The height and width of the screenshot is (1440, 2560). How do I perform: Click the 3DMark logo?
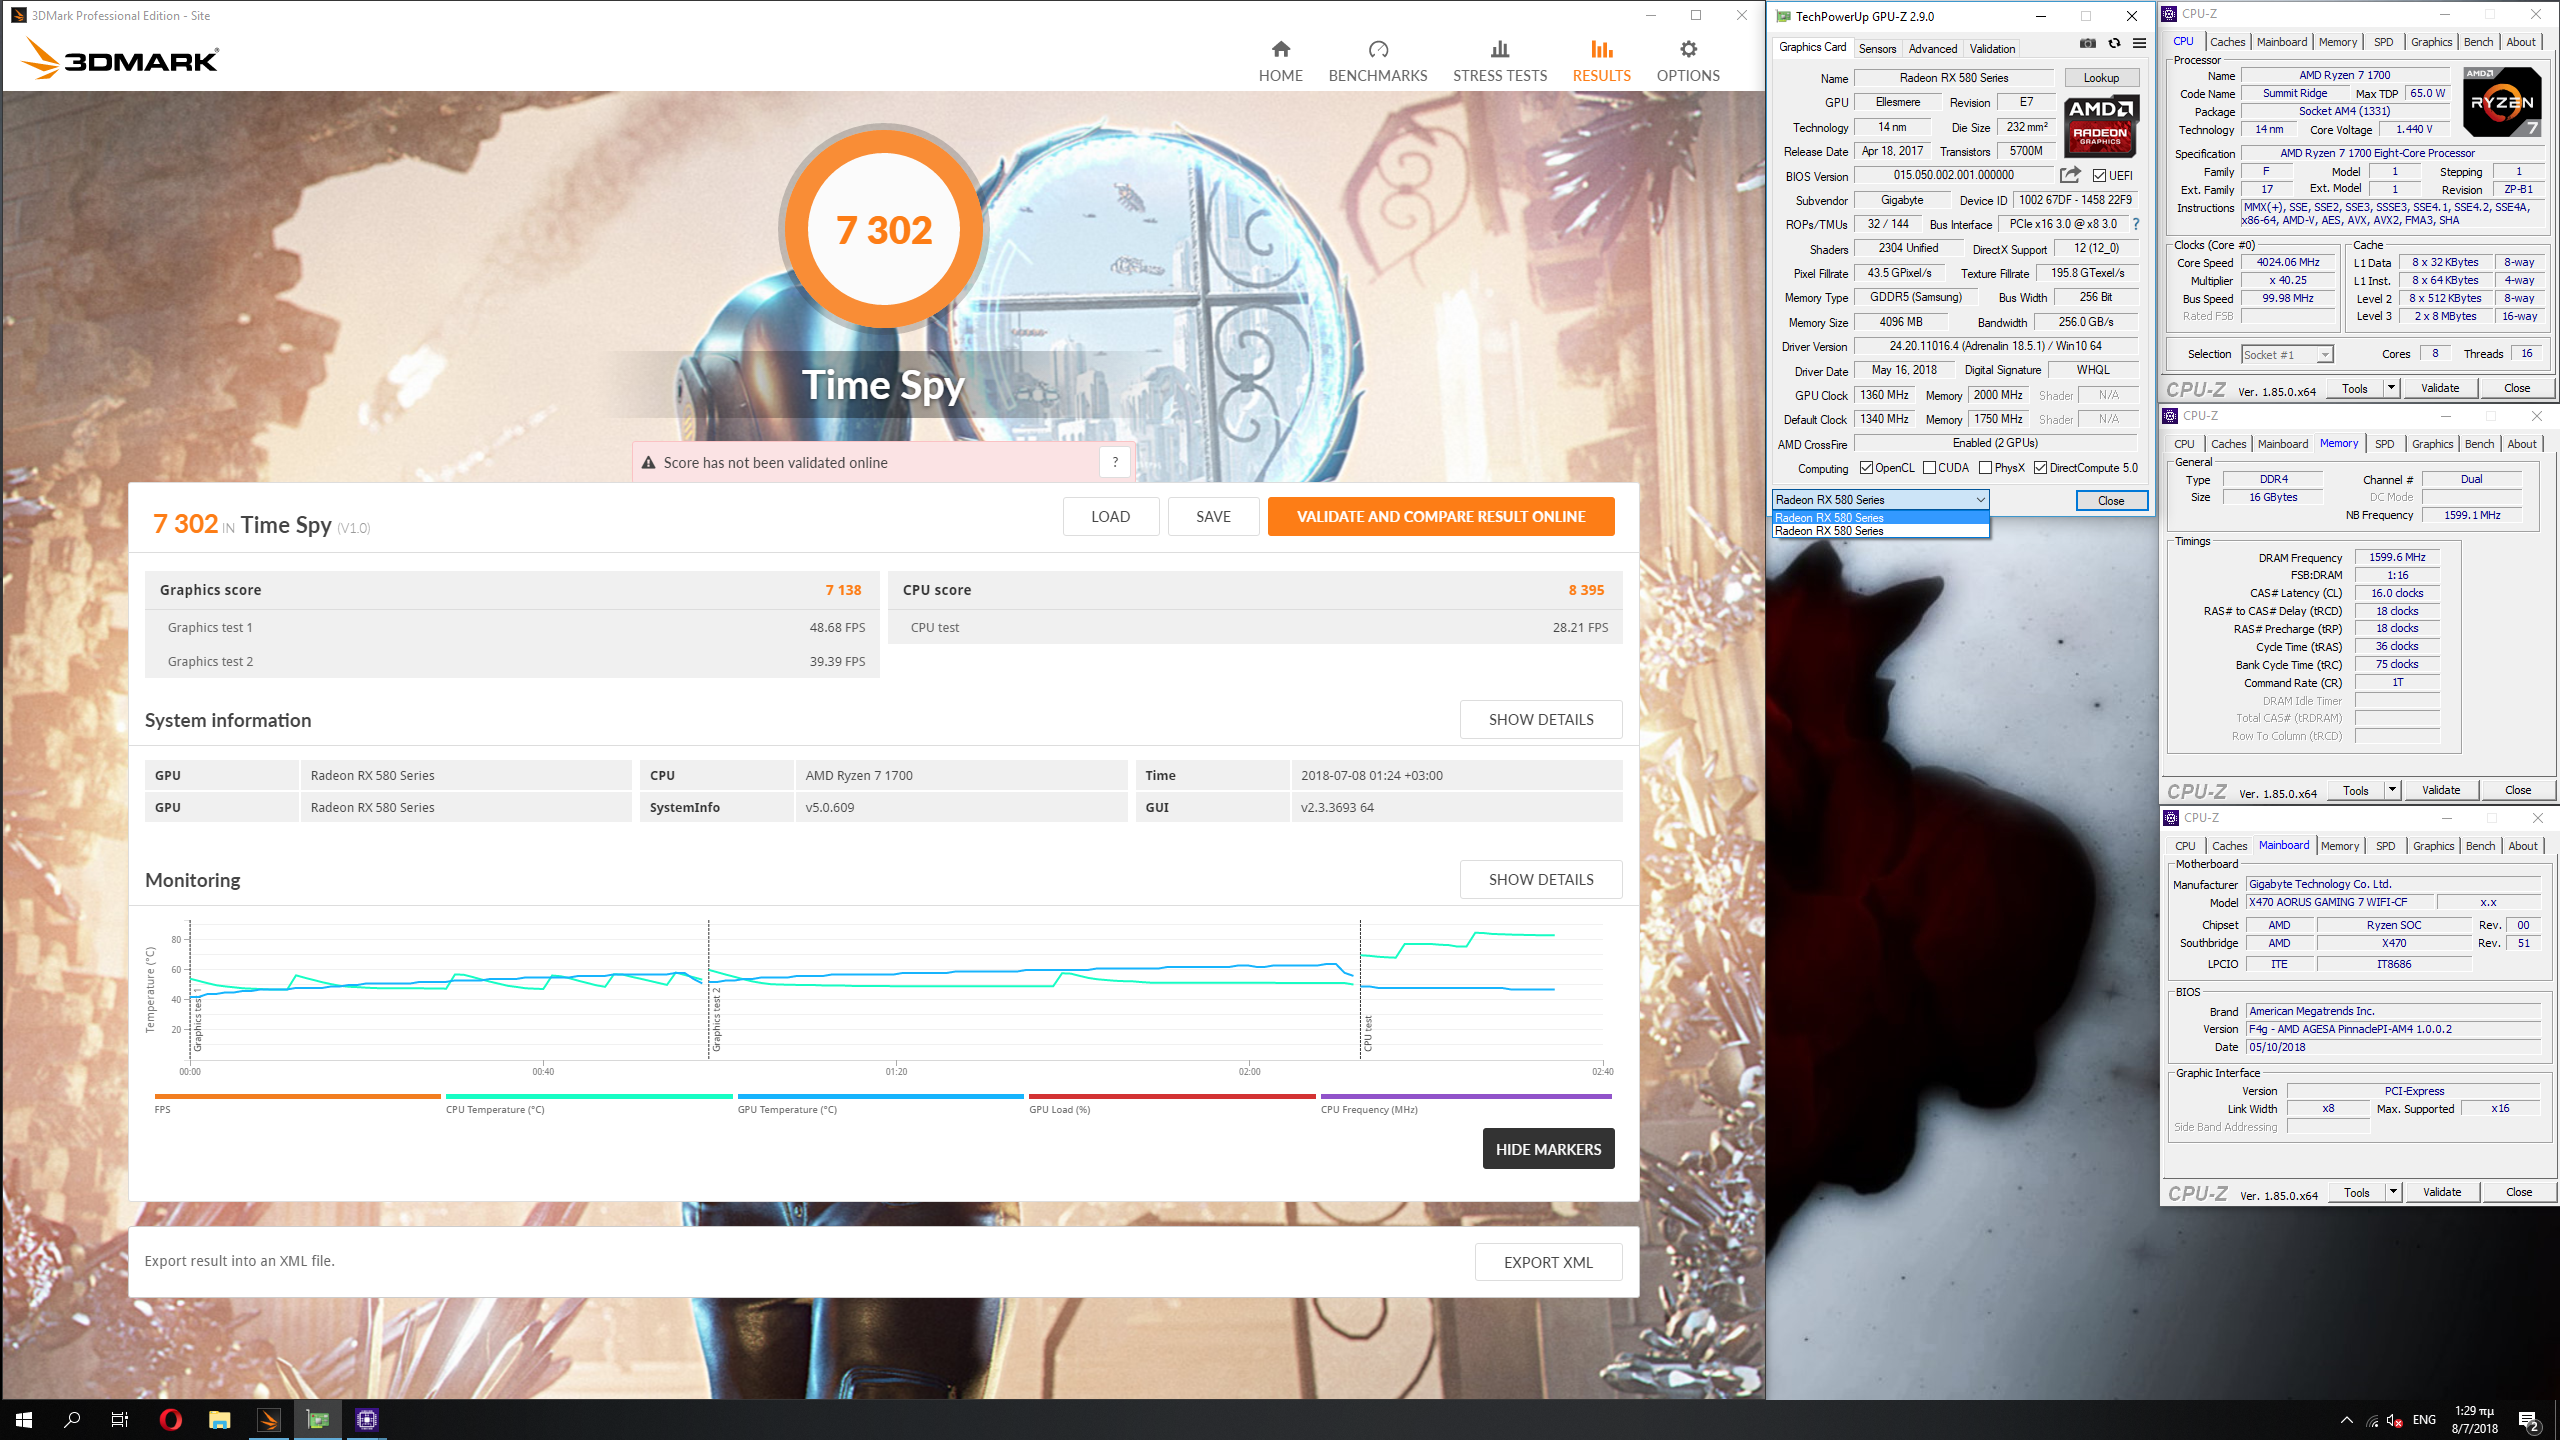click(119, 59)
